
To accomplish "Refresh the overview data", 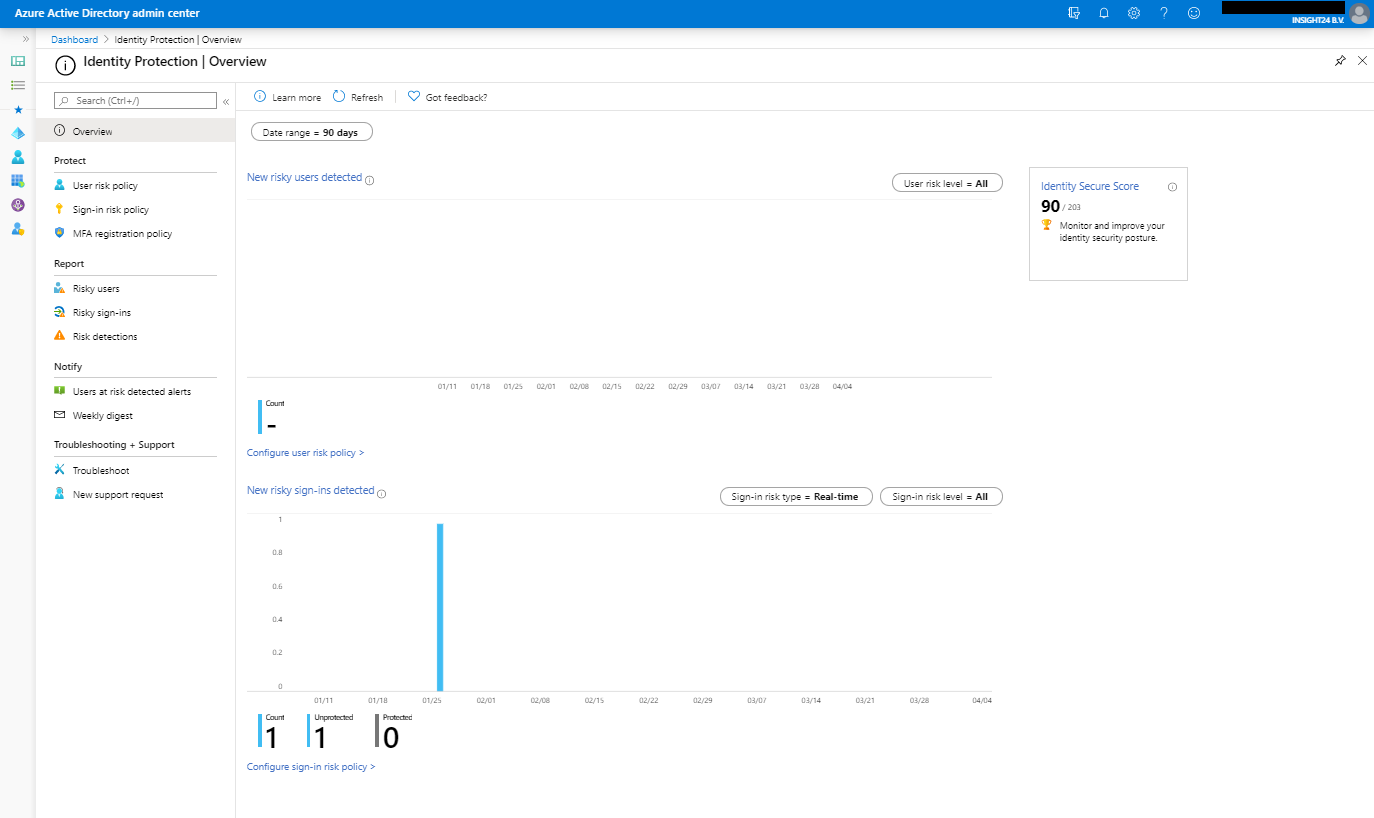I will click(358, 97).
